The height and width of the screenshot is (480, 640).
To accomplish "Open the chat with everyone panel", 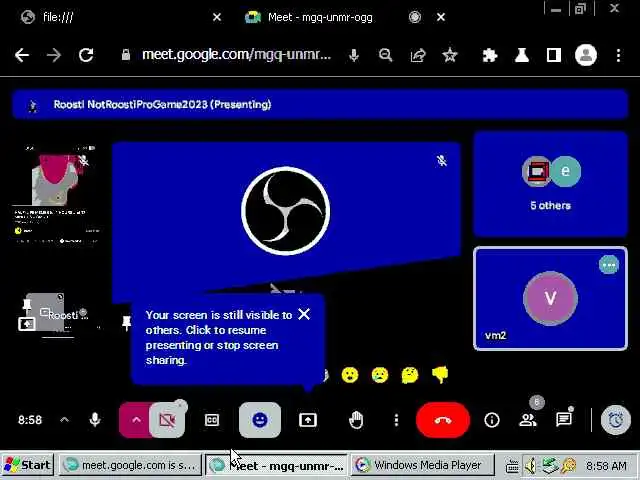I will (564, 420).
